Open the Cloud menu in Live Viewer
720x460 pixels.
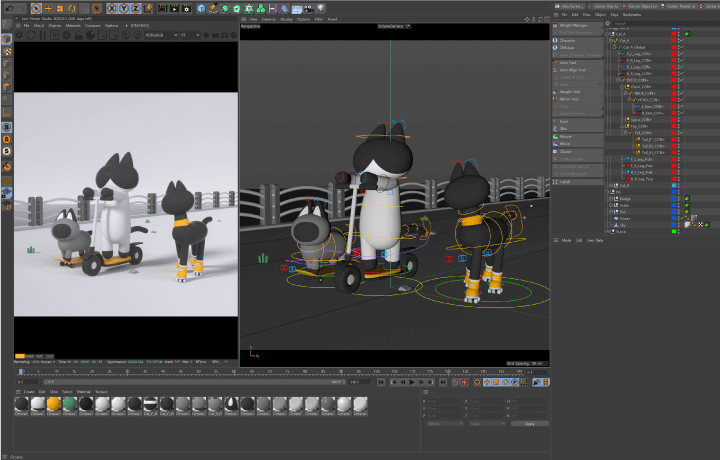click(39, 26)
